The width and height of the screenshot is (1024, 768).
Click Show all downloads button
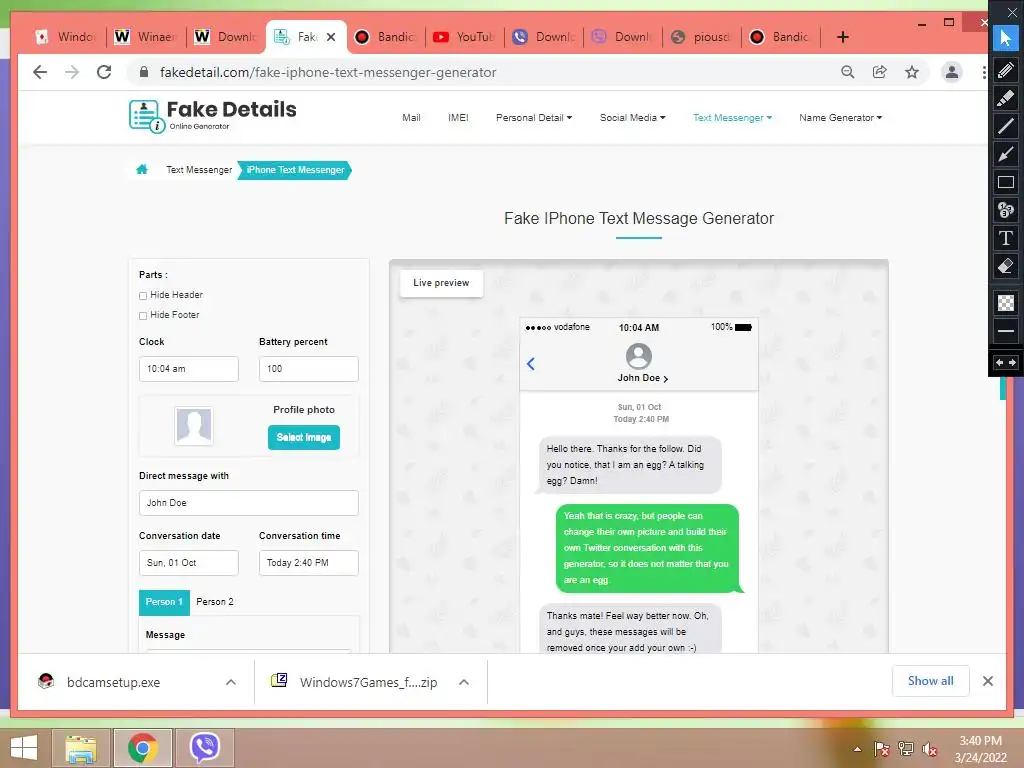pyautogui.click(x=931, y=681)
